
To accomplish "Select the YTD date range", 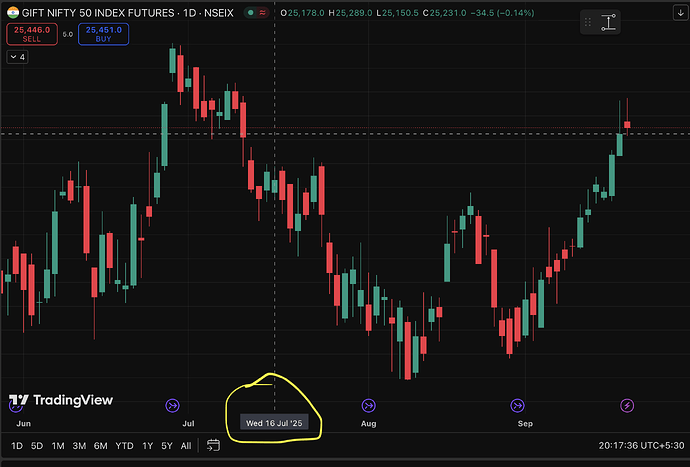I will tap(125, 446).
